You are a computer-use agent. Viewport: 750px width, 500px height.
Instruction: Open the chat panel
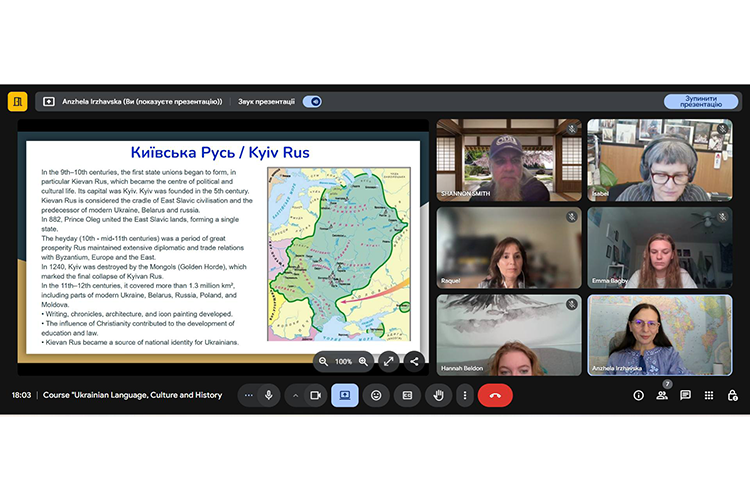click(685, 395)
